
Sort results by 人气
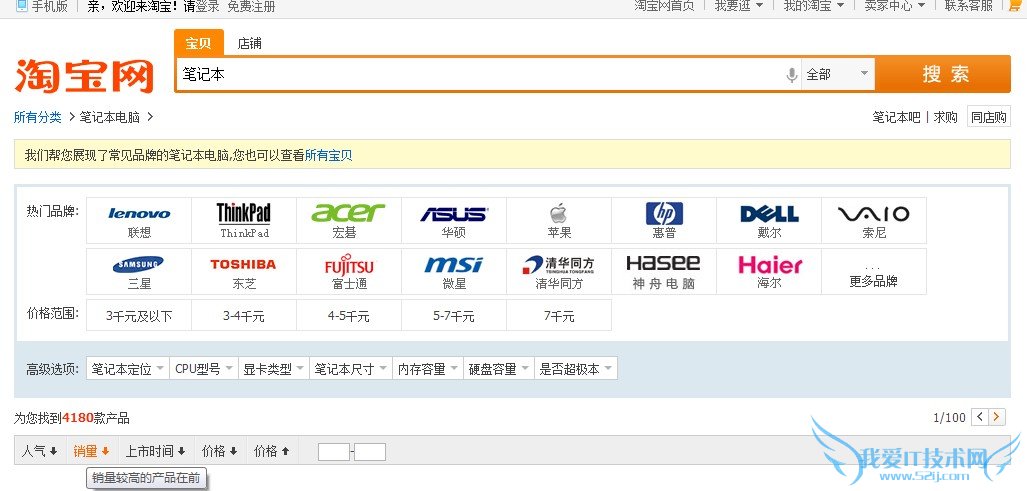[39, 451]
